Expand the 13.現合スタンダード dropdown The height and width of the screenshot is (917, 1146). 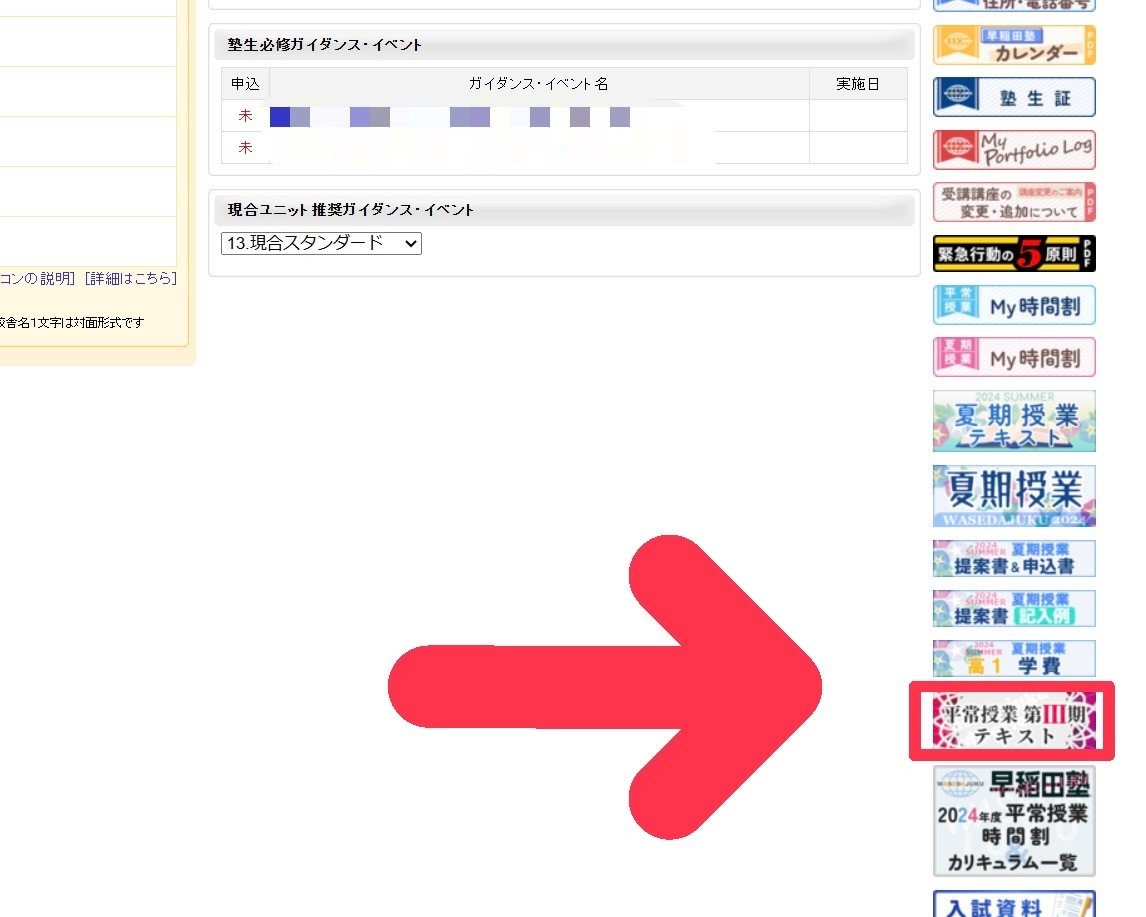point(321,243)
